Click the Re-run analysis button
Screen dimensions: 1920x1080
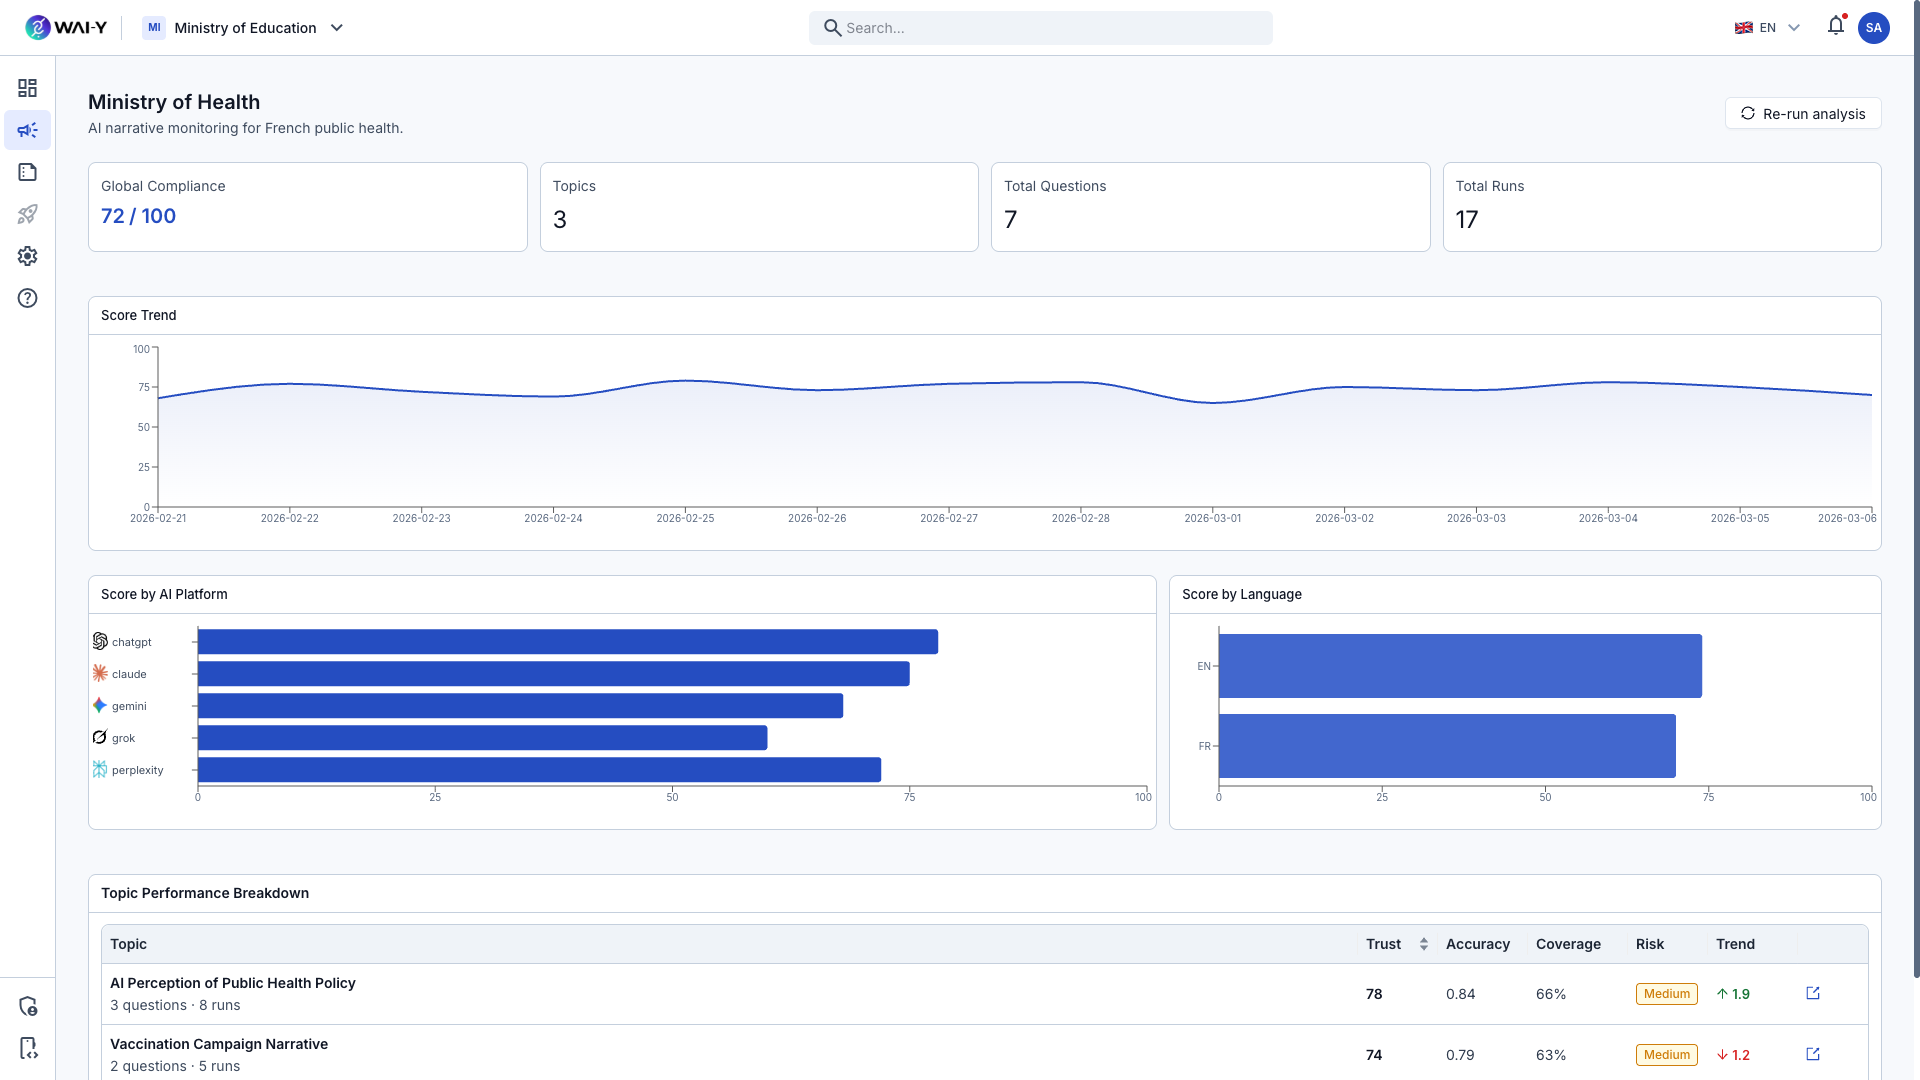point(1803,113)
